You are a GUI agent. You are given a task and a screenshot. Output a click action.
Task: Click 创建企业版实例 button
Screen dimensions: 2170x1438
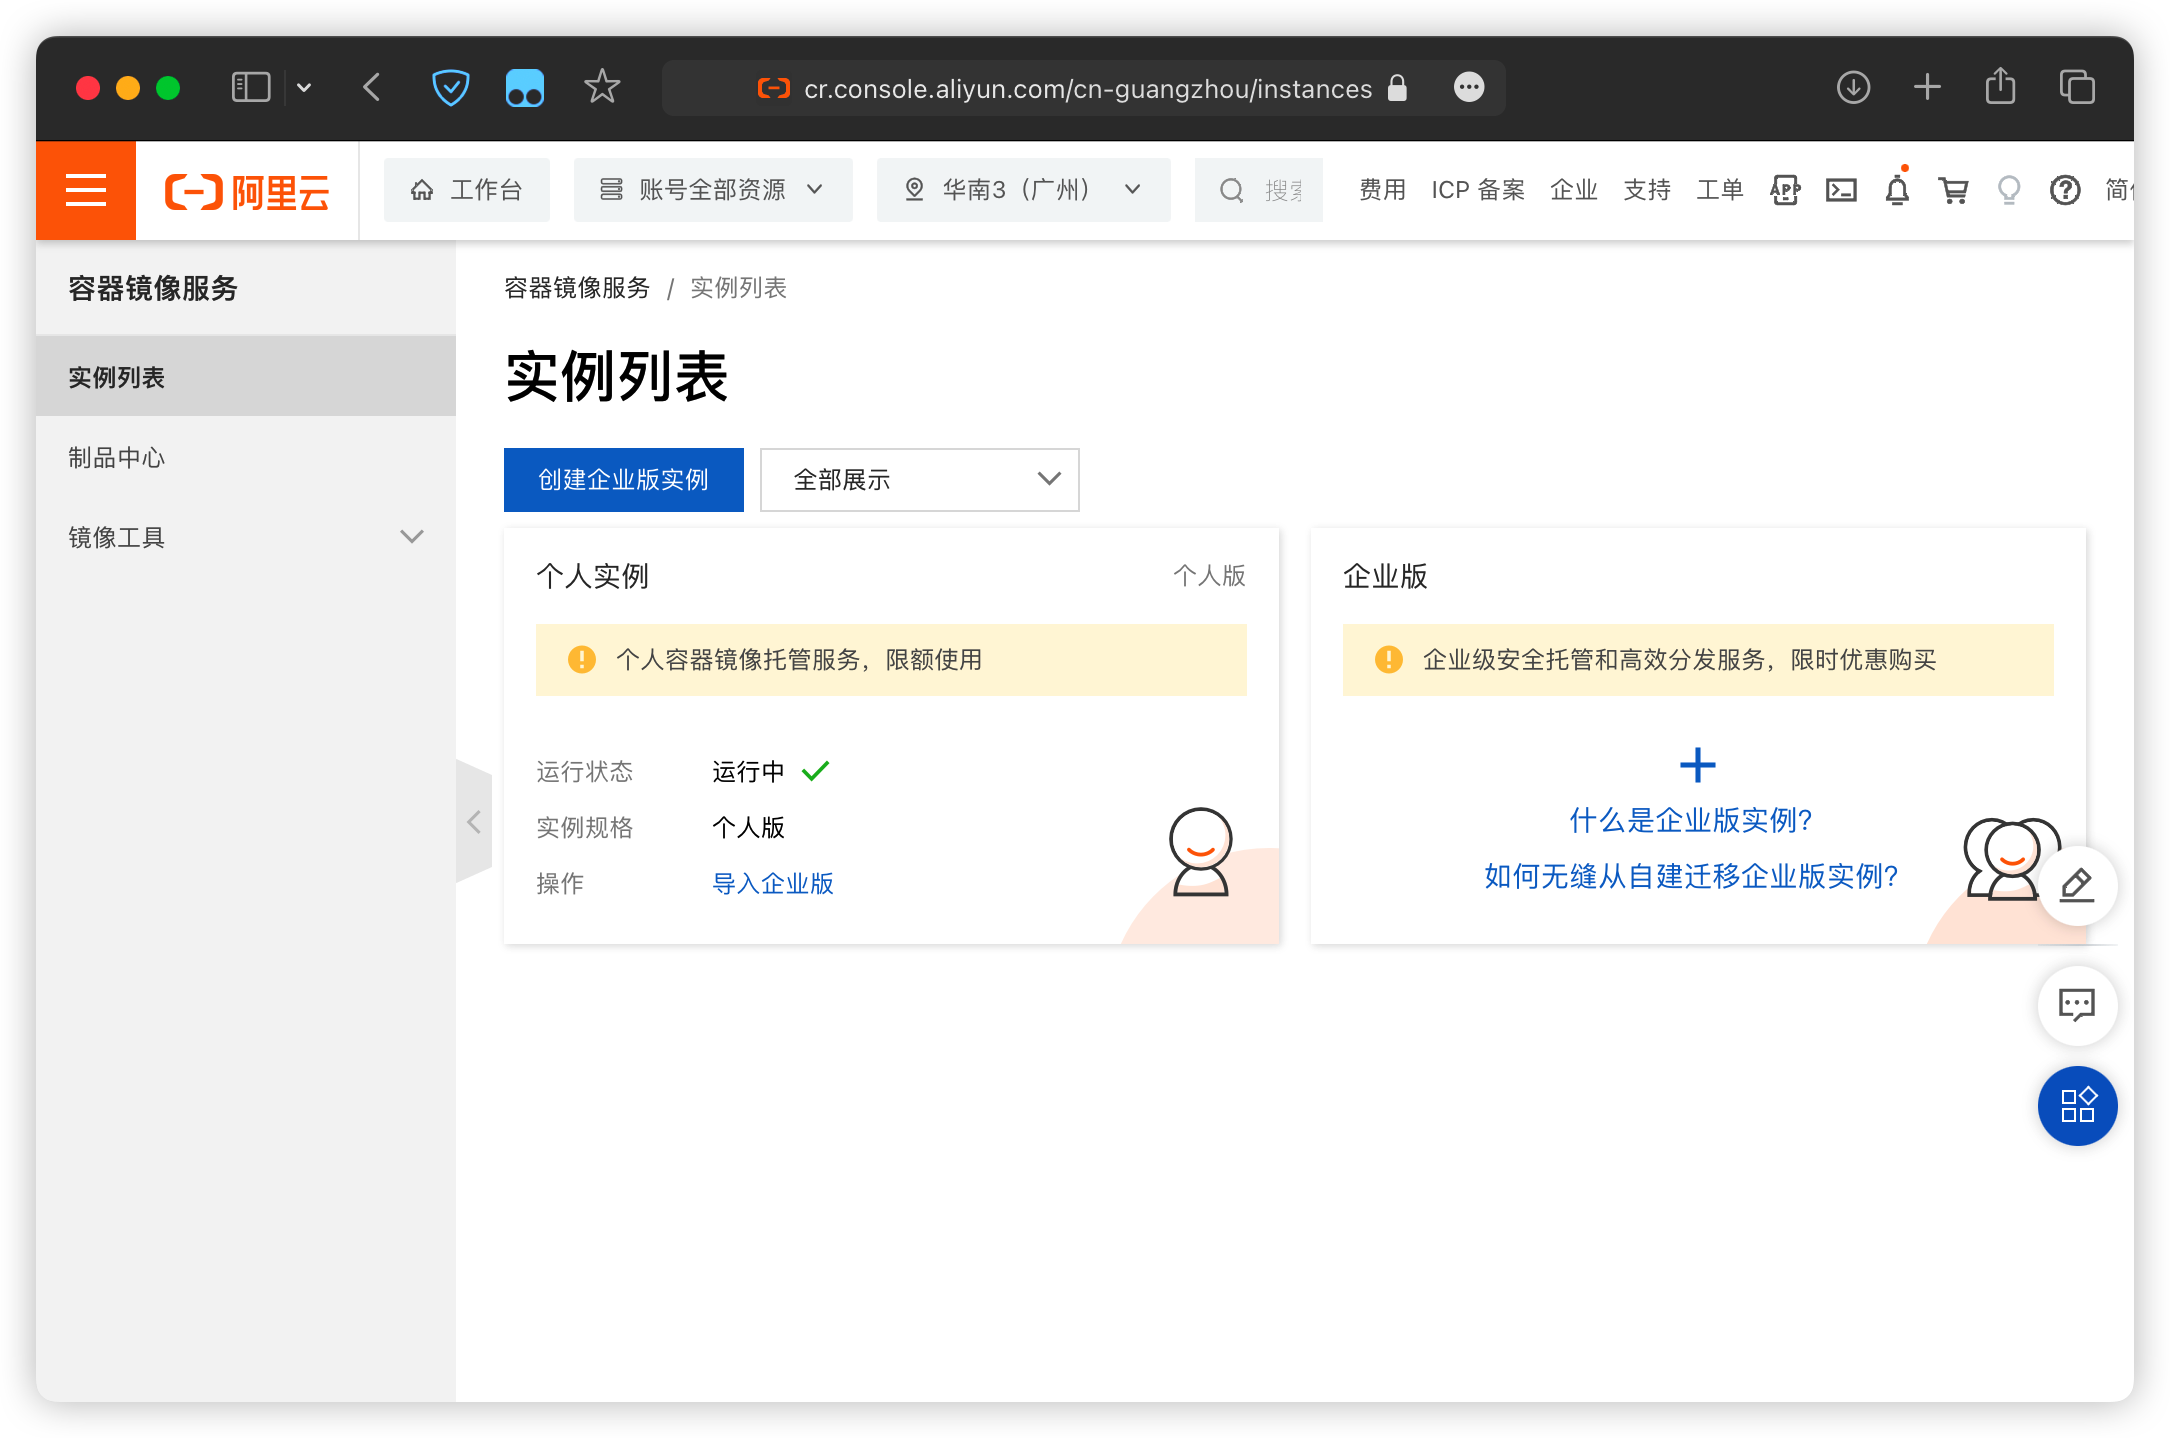point(623,480)
